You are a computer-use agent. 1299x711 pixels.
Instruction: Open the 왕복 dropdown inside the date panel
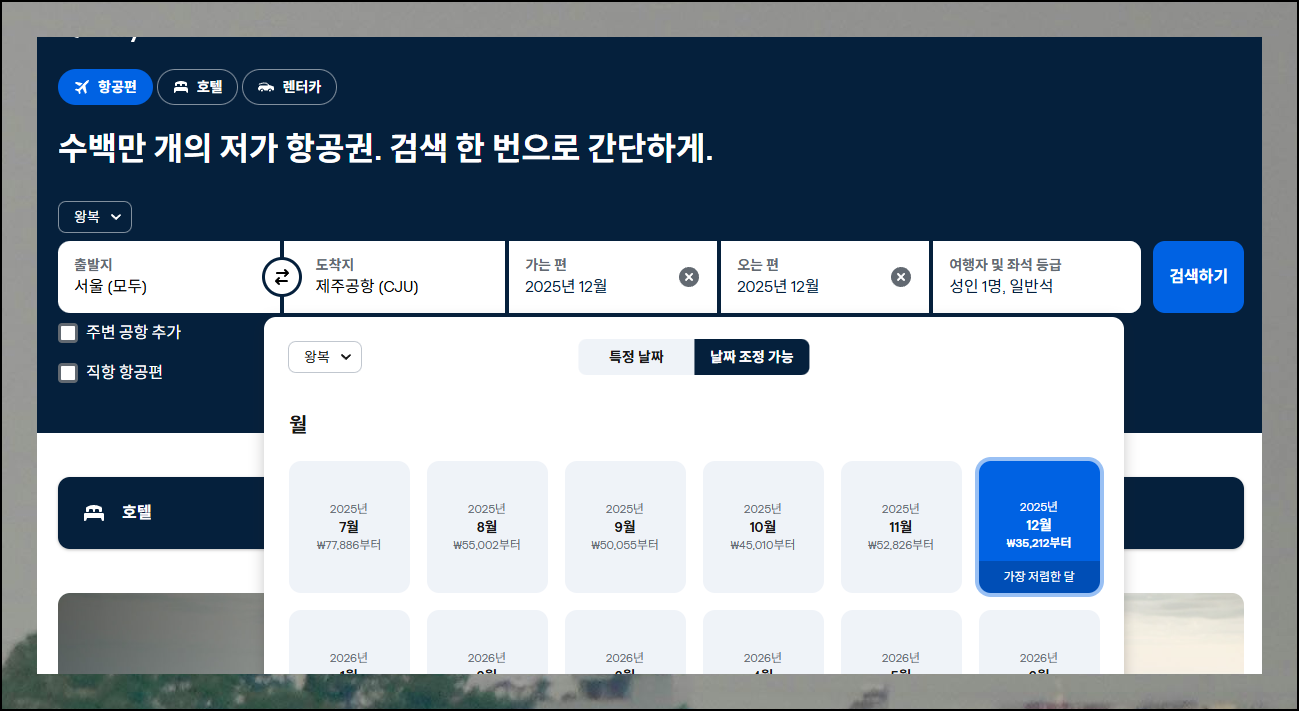pos(325,357)
